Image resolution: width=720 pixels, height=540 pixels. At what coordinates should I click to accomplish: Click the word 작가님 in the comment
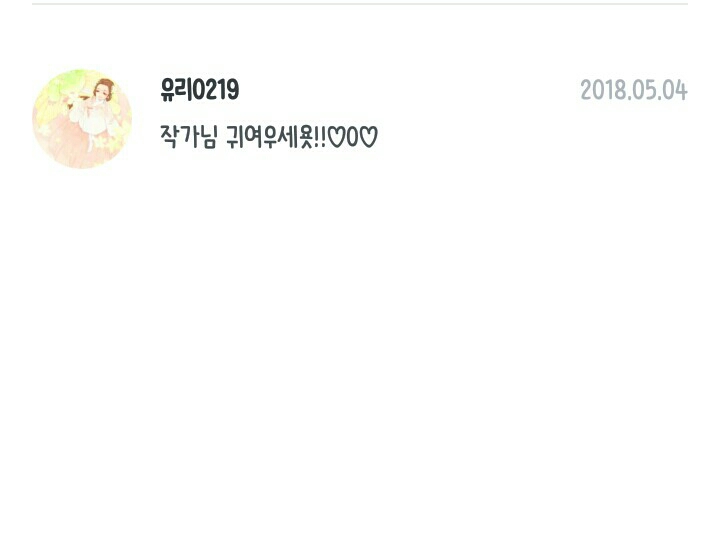tap(188, 137)
